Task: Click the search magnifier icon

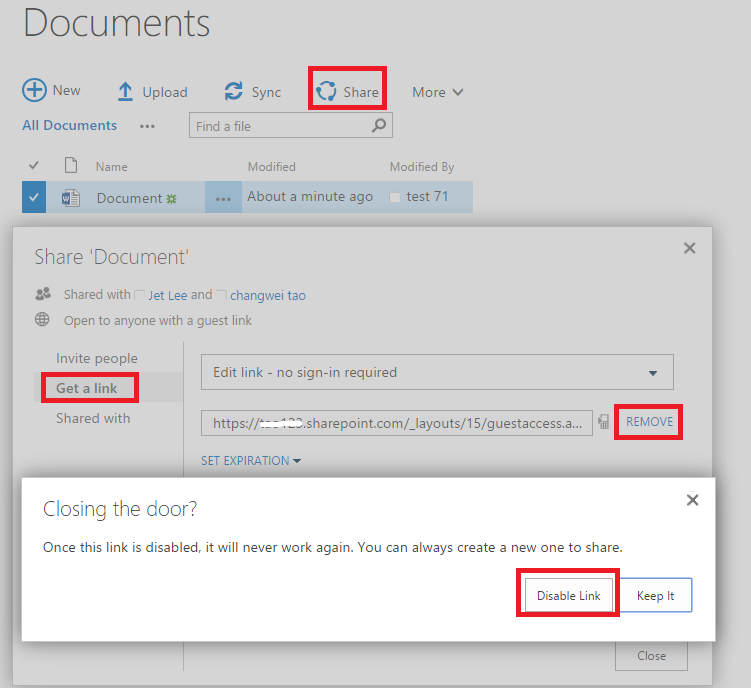Action: [x=379, y=126]
